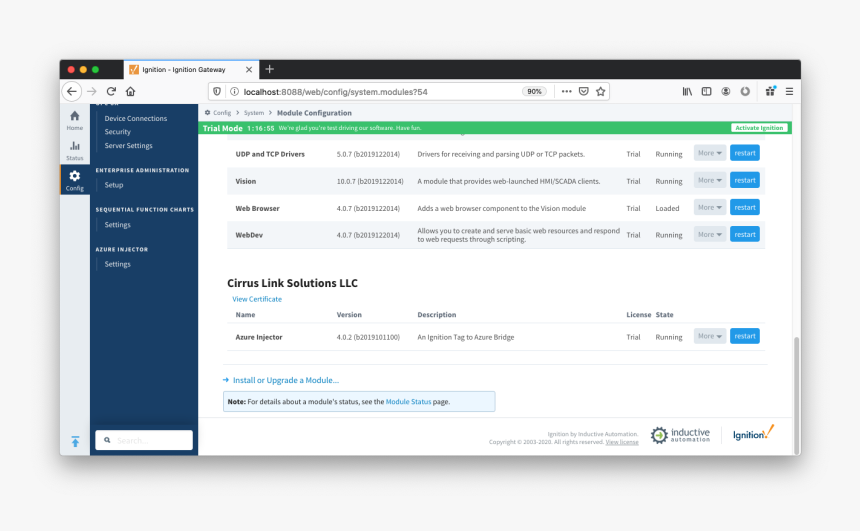Go to the browser Home page icon
Viewport: 860px width, 531px height.
[x=131, y=92]
